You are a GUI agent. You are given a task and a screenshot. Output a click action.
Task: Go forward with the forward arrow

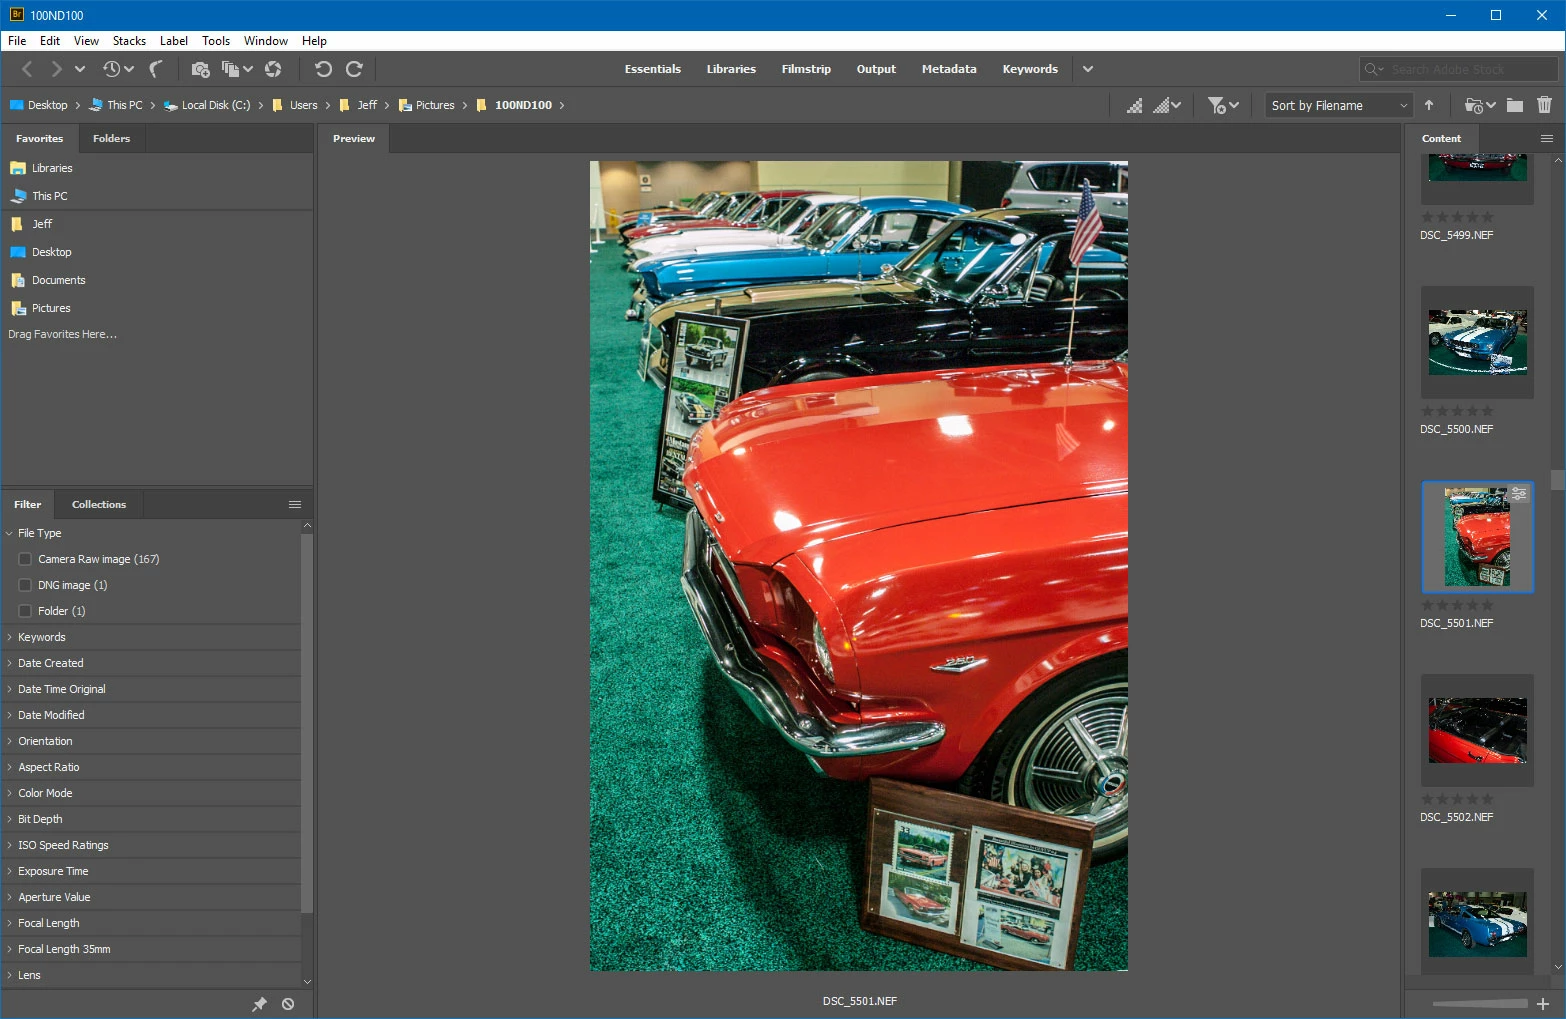click(x=56, y=69)
